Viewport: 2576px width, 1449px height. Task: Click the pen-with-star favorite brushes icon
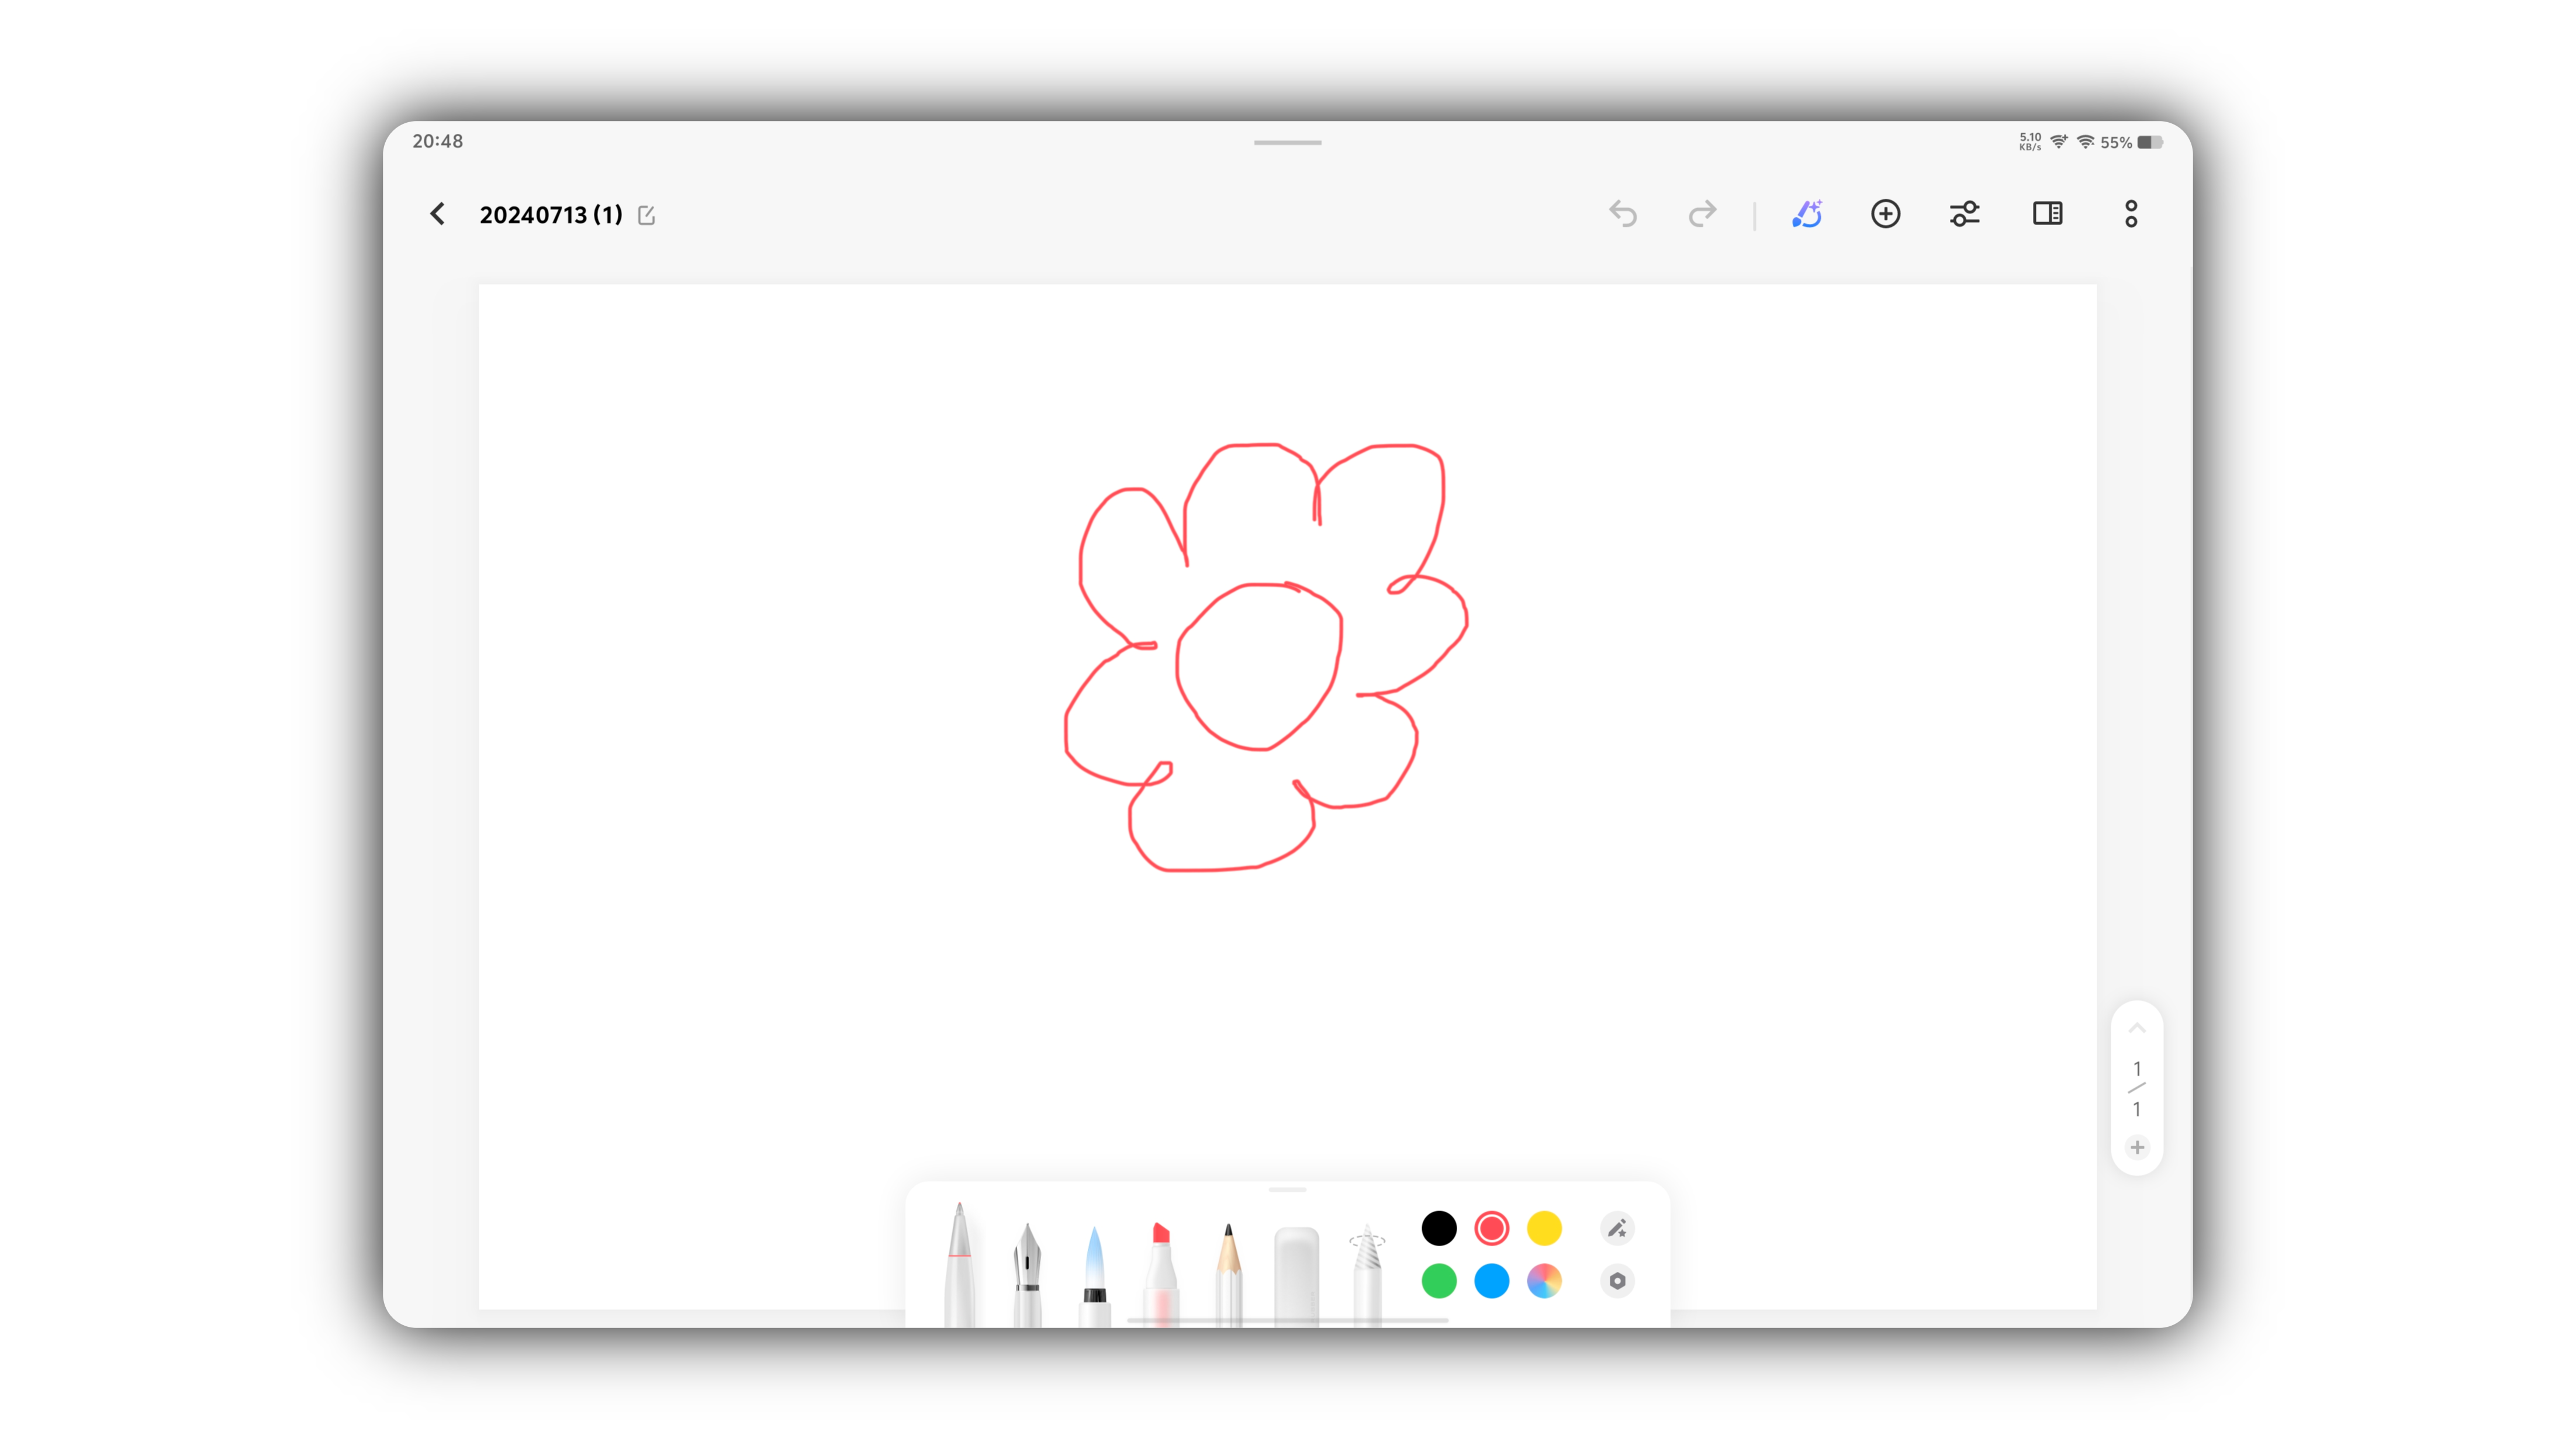point(1617,1228)
